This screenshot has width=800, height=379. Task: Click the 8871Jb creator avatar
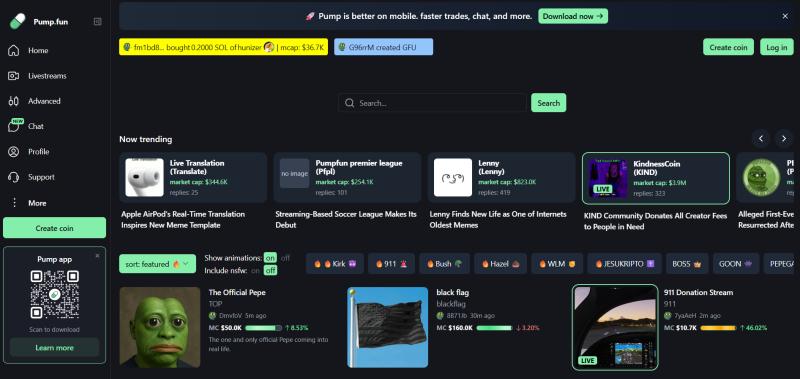coord(440,316)
